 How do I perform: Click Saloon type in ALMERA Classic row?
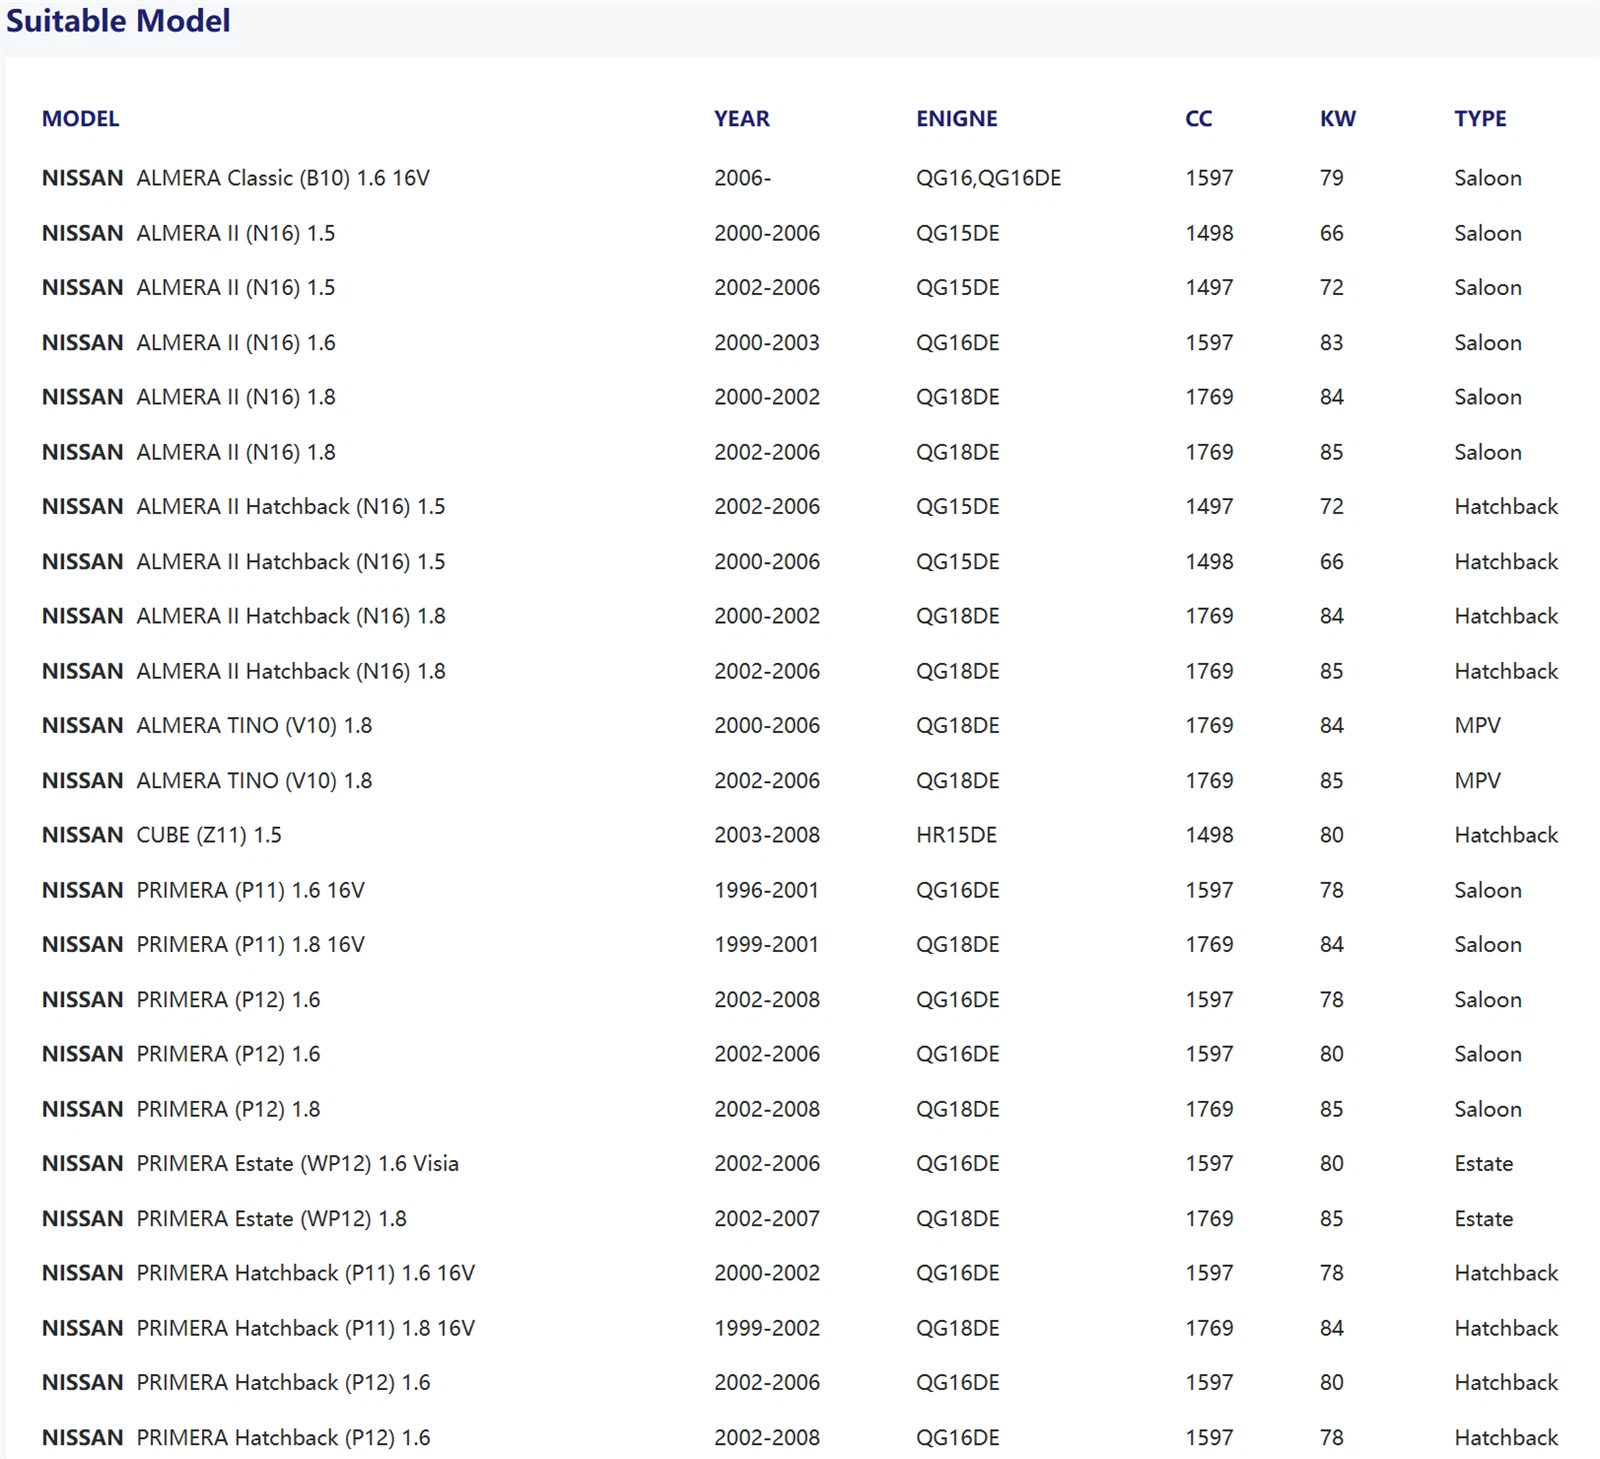point(1488,178)
